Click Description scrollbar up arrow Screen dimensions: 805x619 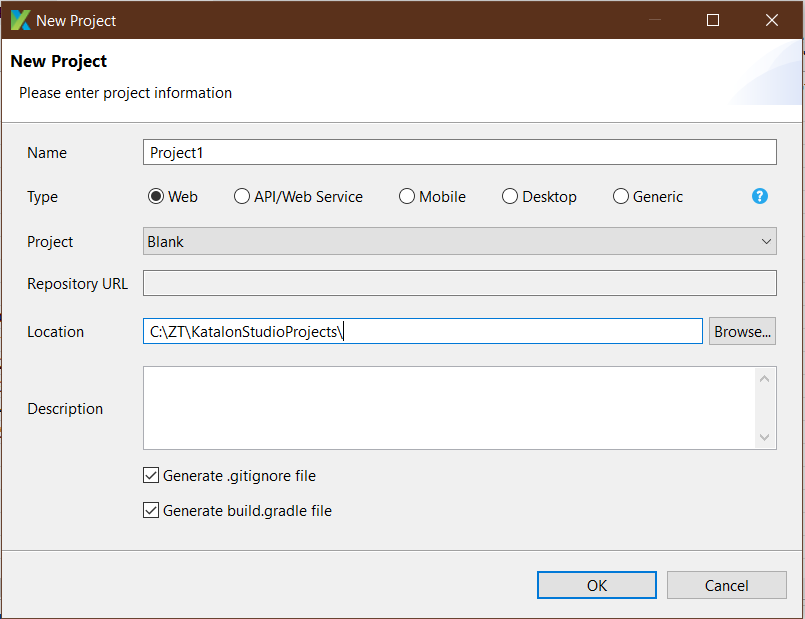pos(764,379)
